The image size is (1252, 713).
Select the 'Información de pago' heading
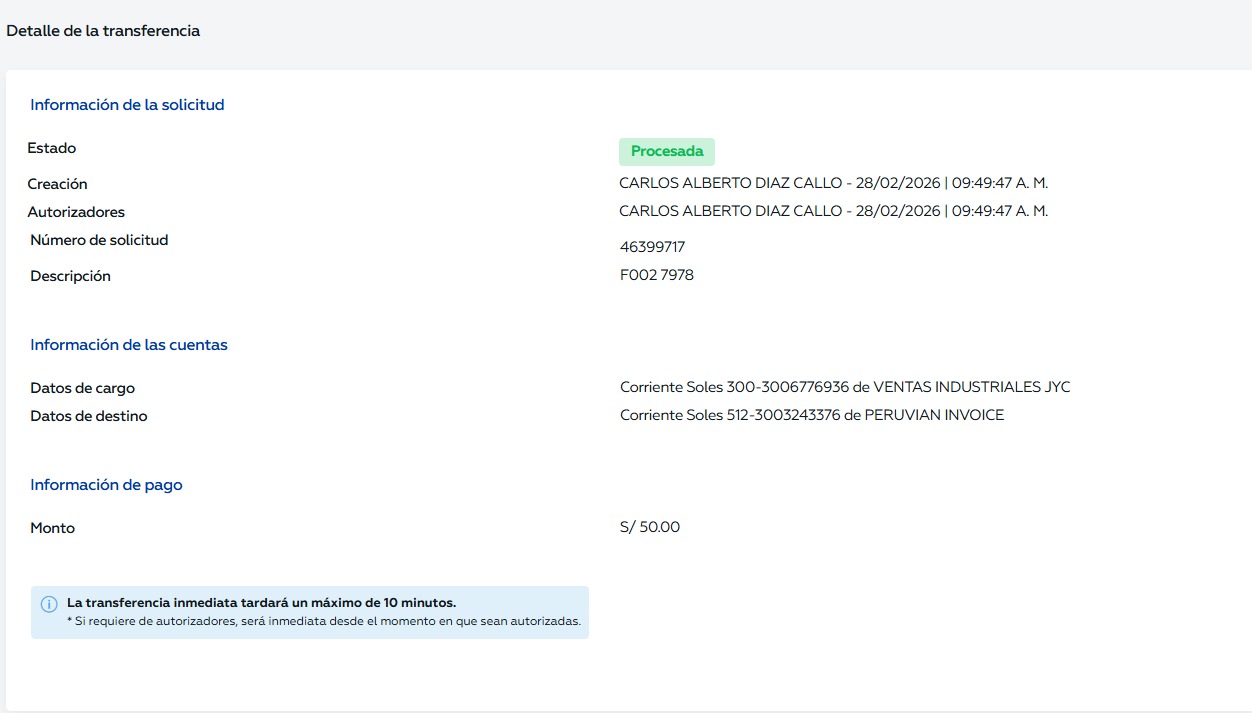[x=106, y=485]
